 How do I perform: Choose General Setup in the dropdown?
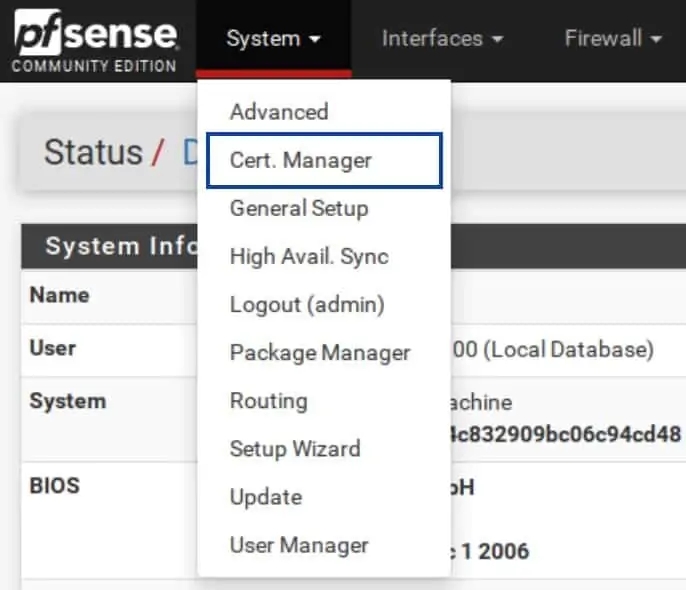[299, 208]
